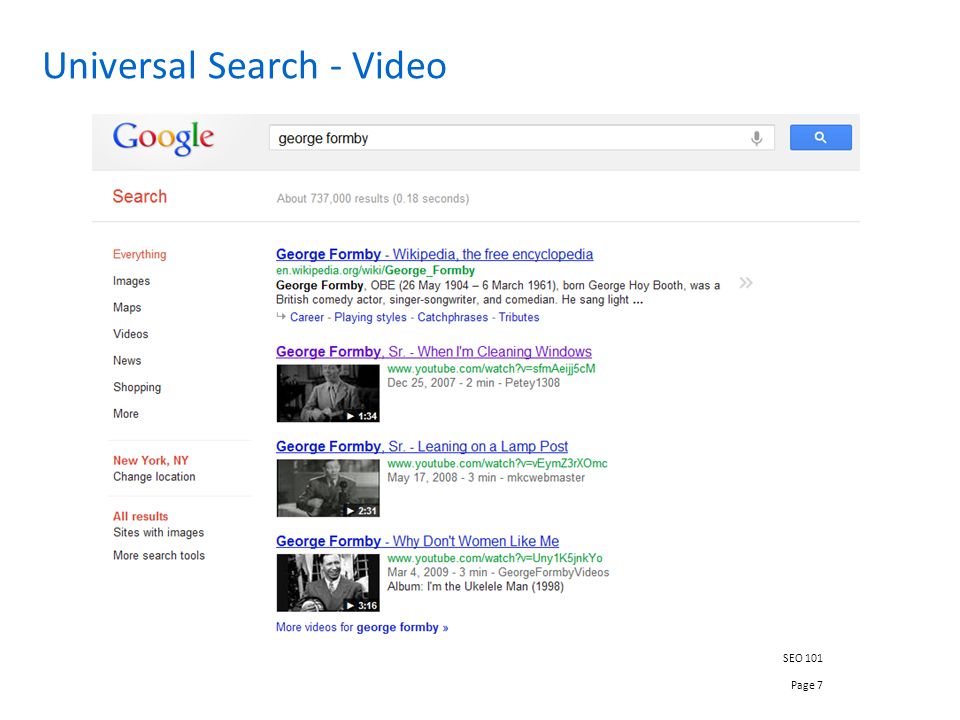960x720 pixels.
Task: Click the 3:16 video thumbnail
Action: [328, 583]
